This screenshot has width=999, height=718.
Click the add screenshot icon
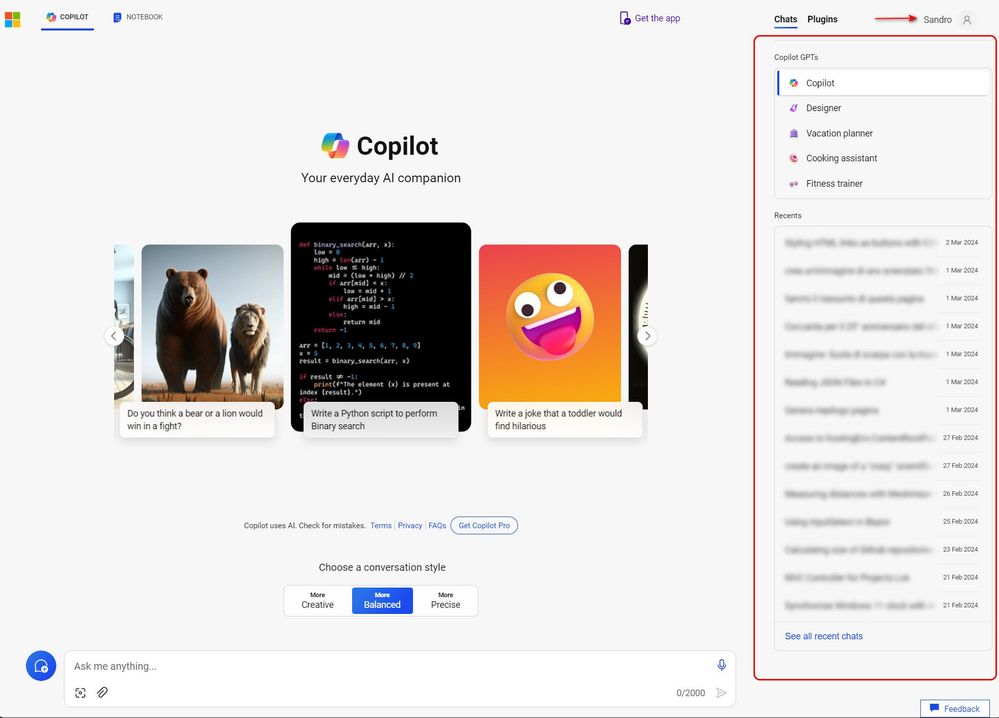pyautogui.click(x=80, y=693)
